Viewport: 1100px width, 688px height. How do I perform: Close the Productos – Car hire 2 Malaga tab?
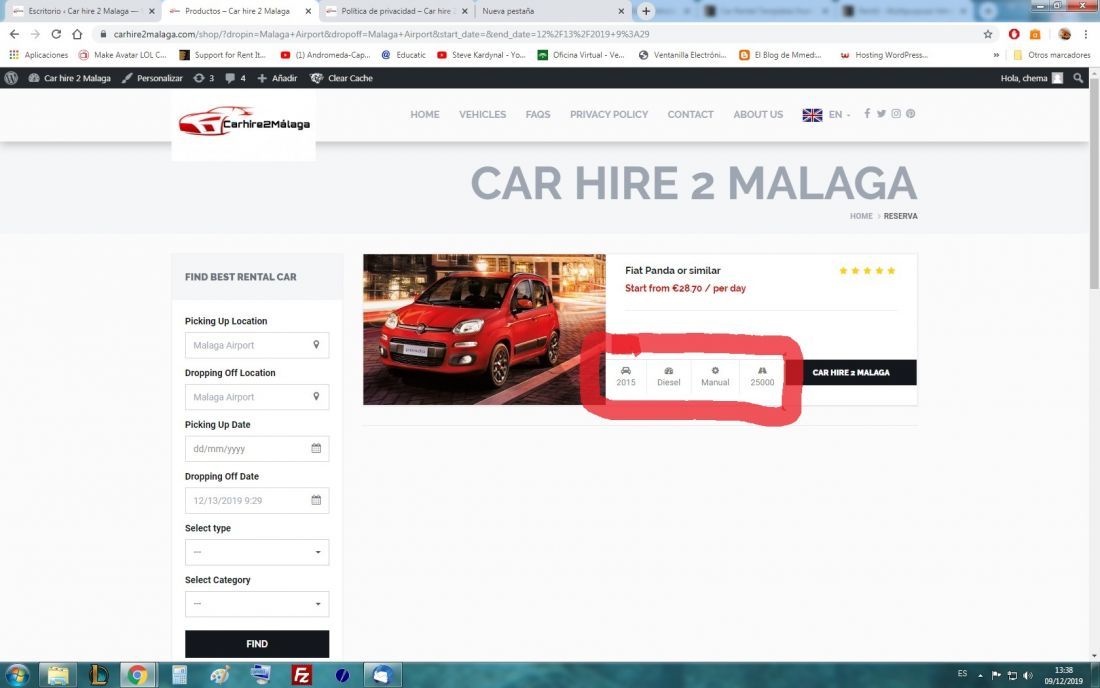308,11
